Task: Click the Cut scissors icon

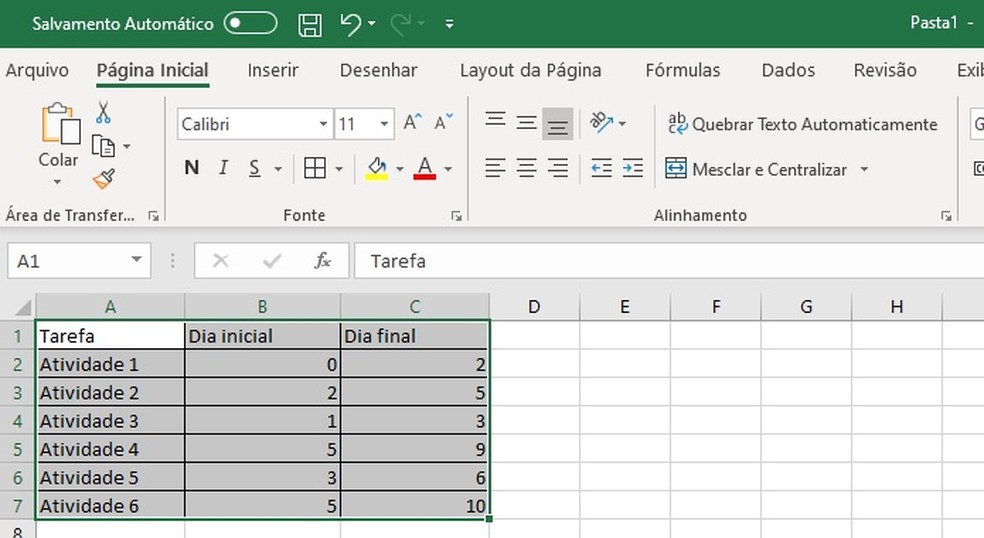Action: coord(103,112)
